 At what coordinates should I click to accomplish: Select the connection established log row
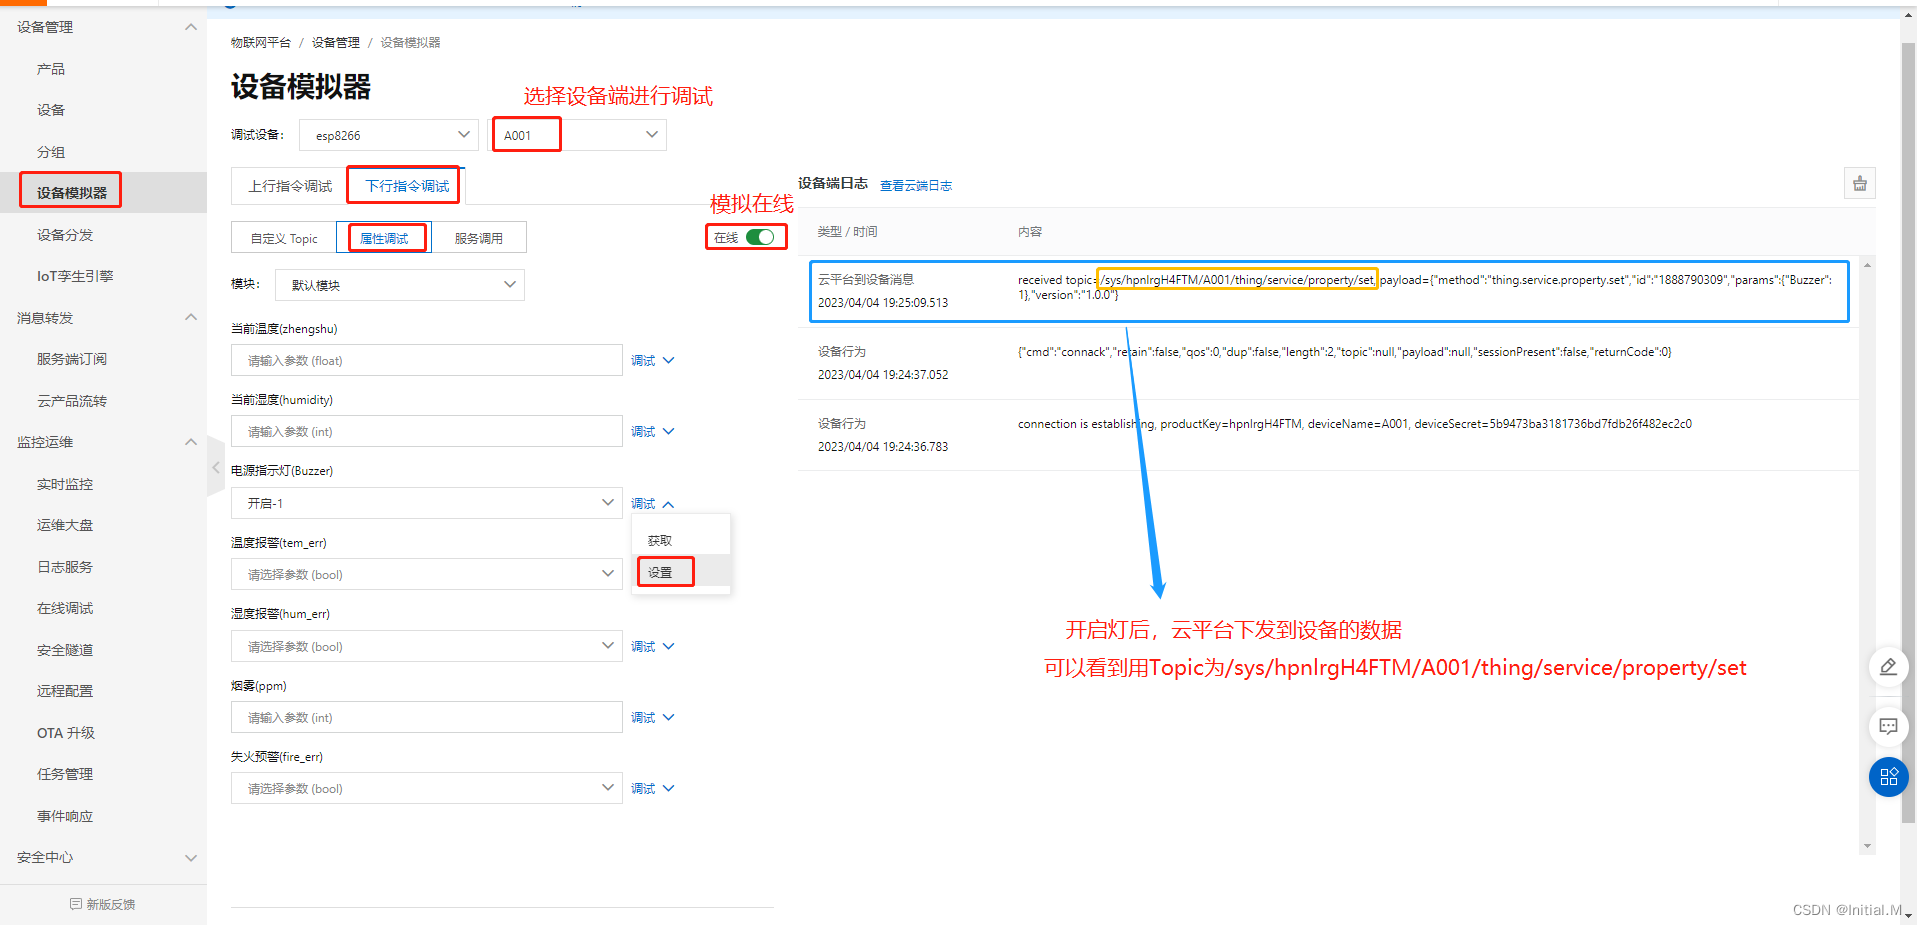[x=1329, y=435]
